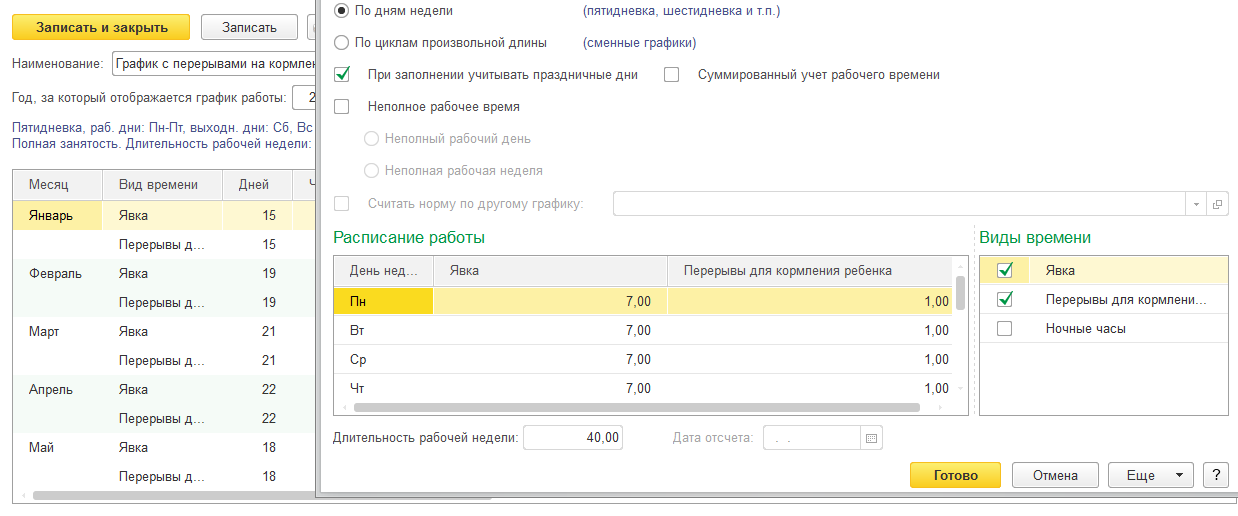Uncheck the Явка time type checkbox
Screen dimensions: 1238x516
(x=1005, y=270)
